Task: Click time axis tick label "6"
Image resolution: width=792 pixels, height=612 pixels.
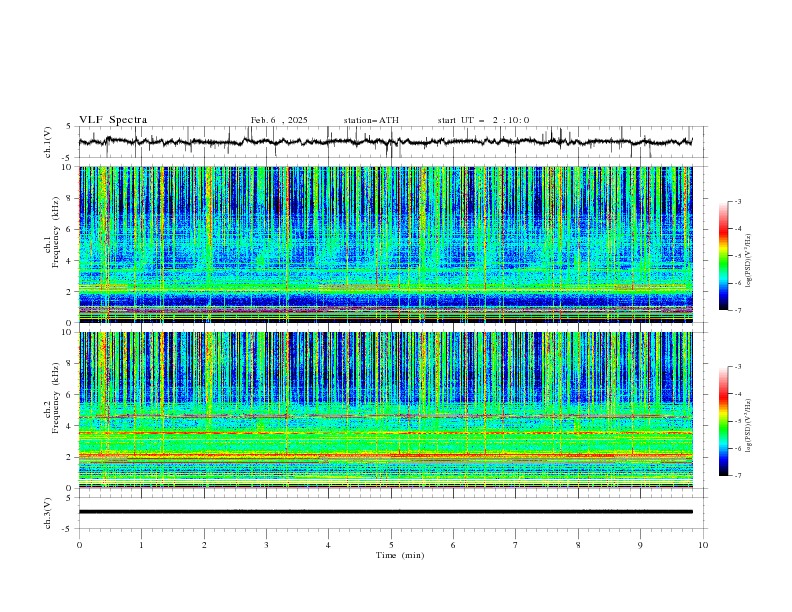Action: (x=454, y=545)
